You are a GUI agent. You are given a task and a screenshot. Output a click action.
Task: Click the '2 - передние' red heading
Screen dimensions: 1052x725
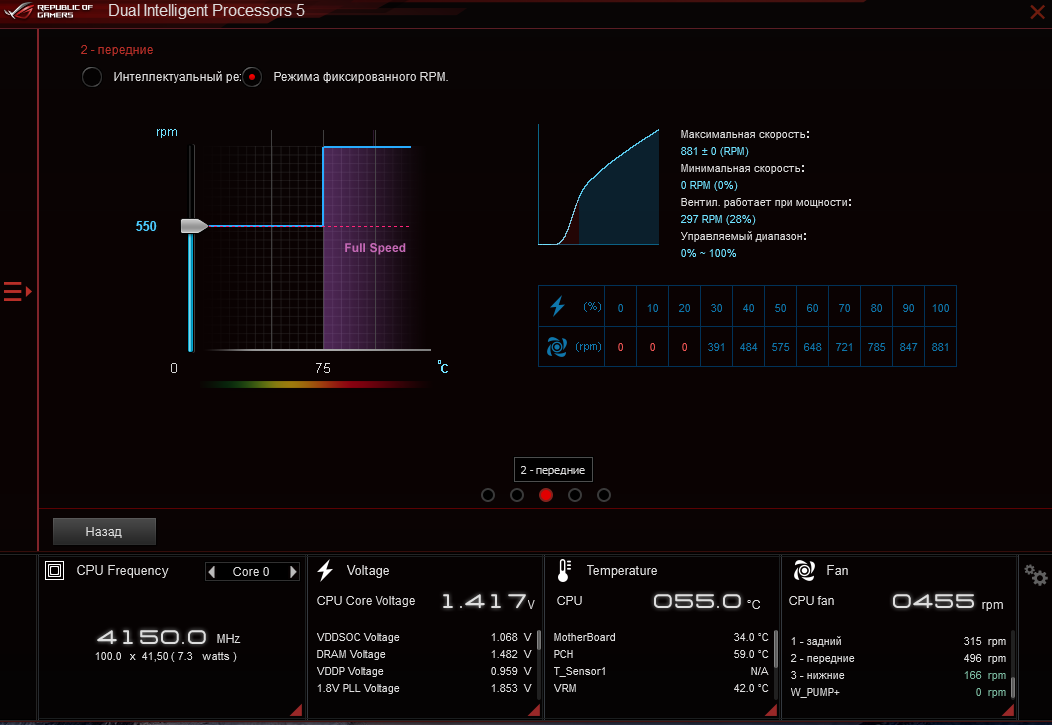[117, 50]
